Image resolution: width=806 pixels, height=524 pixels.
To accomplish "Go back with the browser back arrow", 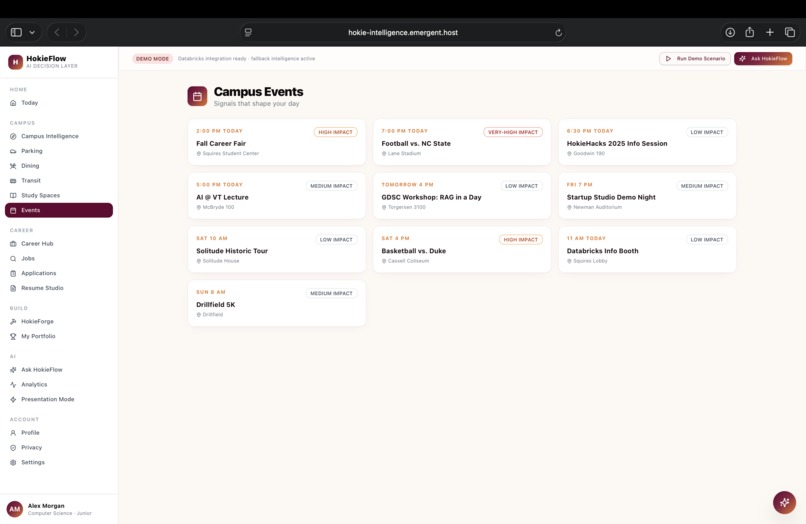I will (x=57, y=32).
